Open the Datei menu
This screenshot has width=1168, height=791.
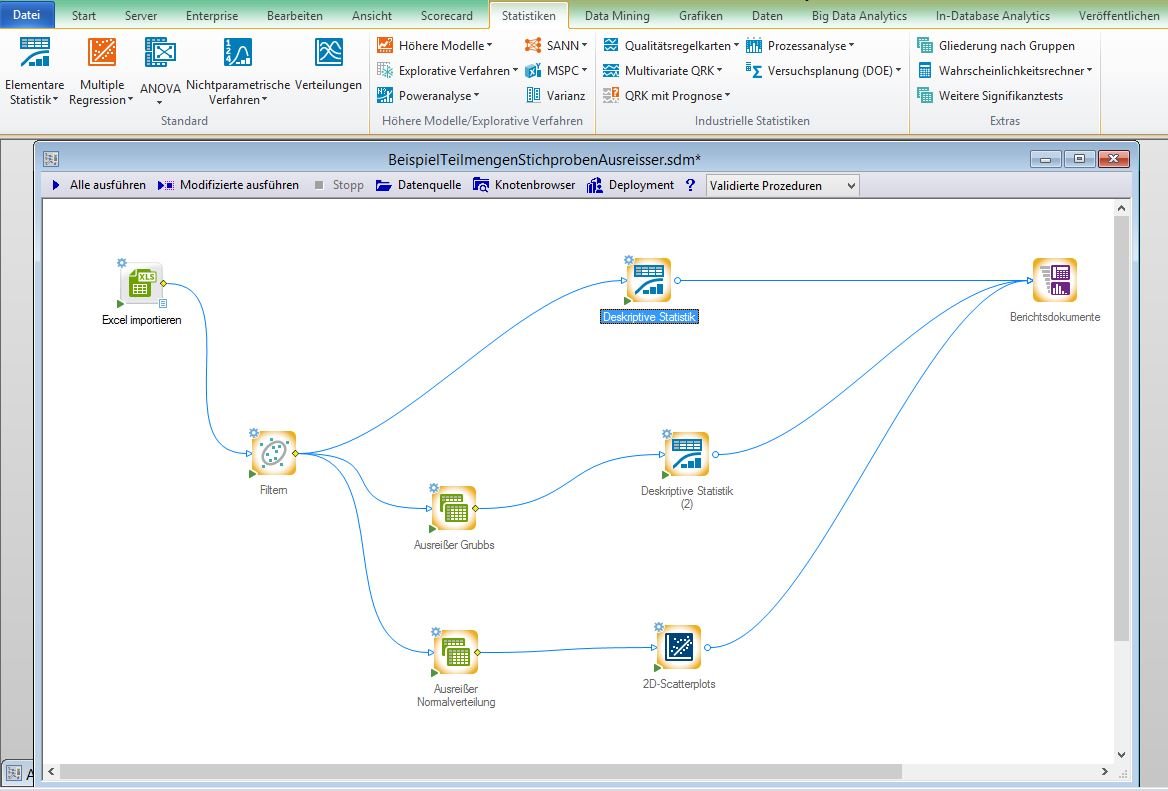(x=27, y=16)
